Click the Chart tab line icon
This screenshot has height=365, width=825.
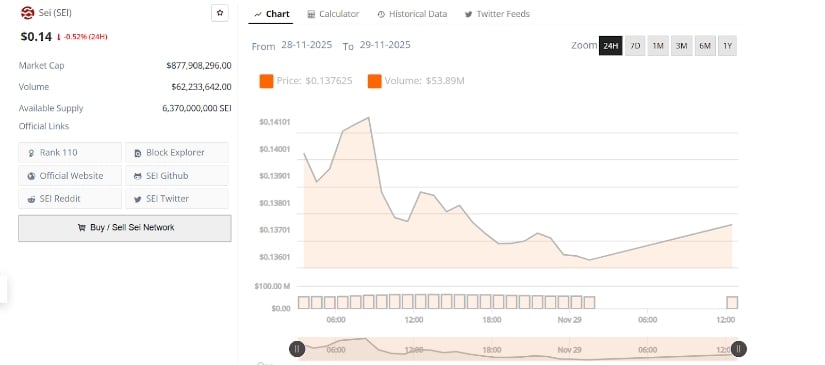(258, 14)
